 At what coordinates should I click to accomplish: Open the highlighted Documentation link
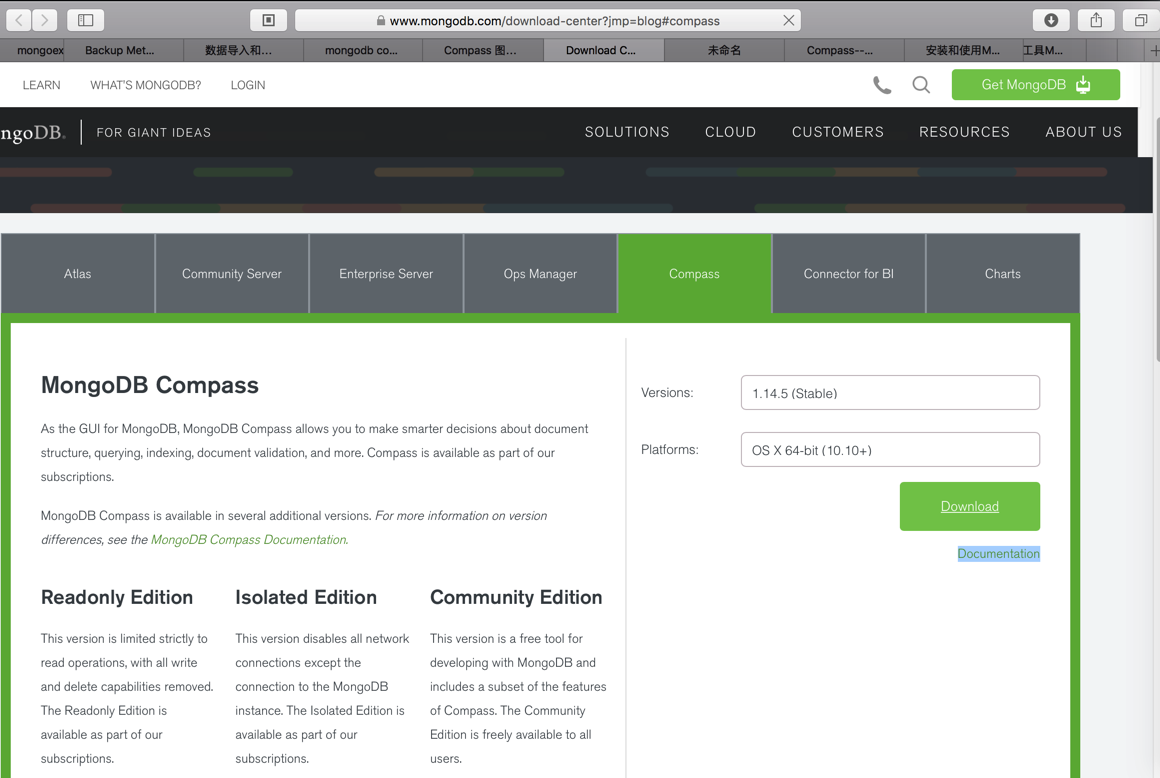click(x=998, y=554)
